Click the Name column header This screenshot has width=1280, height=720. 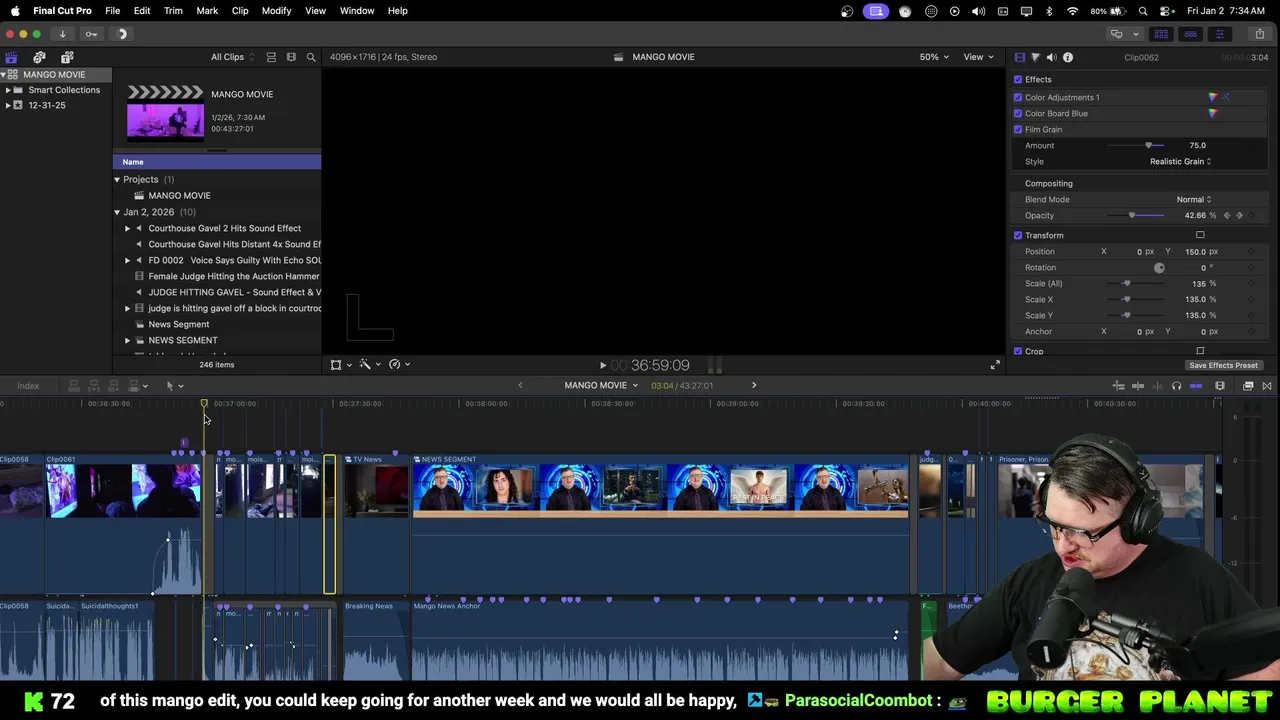[x=217, y=162]
